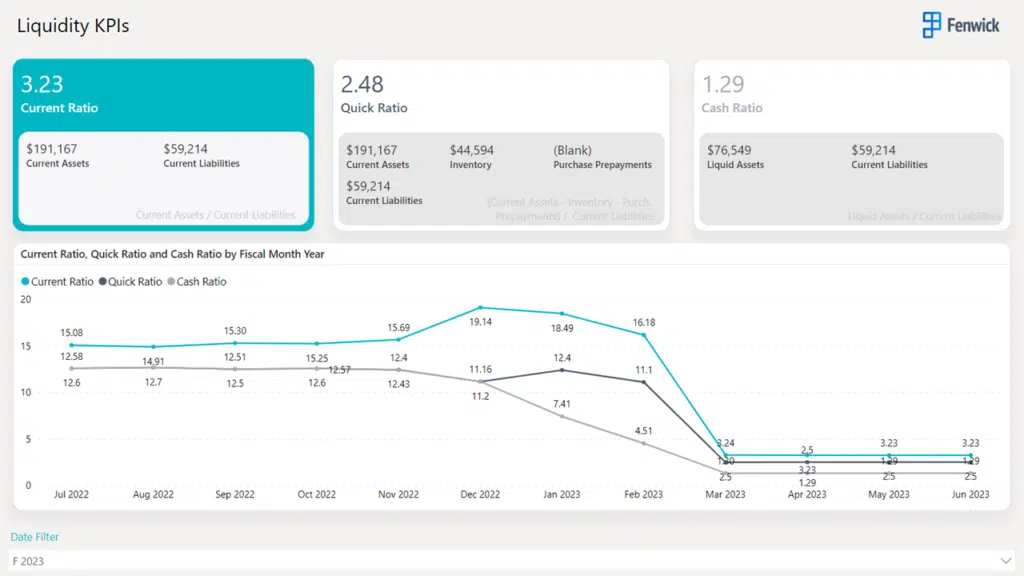This screenshot has height=576, width=1024.
Task: Click the gray Cash Ratio legend dot
Action: coord(171,282)
